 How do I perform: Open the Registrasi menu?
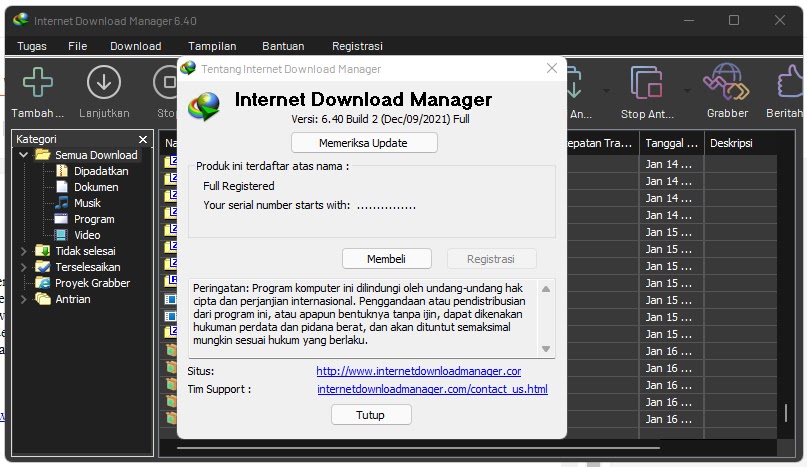coord(357,46)
